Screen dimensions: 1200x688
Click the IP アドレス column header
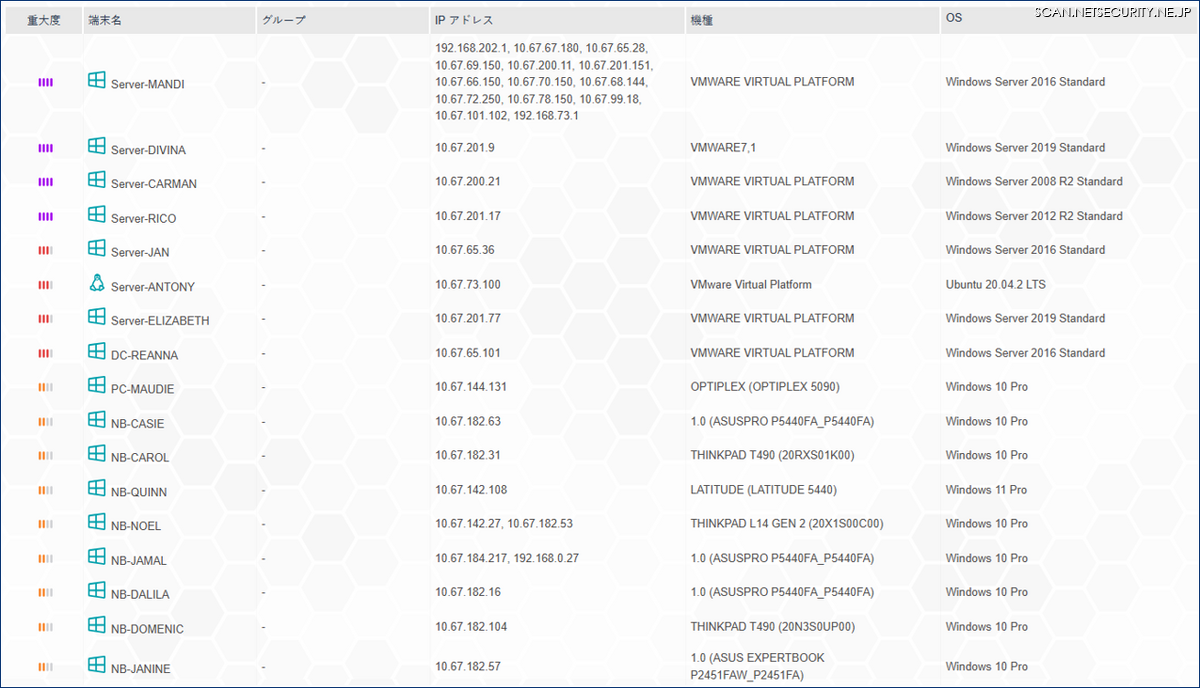(x=464, y=20)
